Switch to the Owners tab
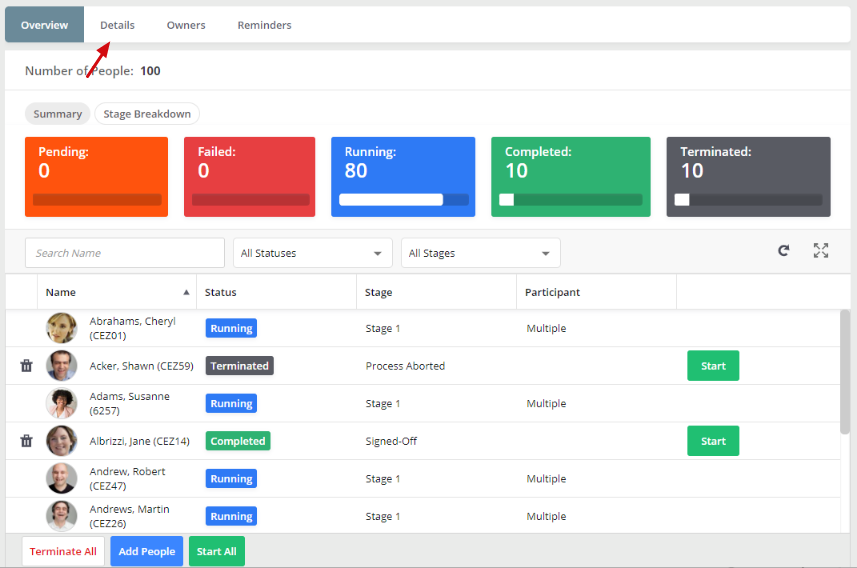The height and width of the screenshot is (568, 857). (186, 25)
